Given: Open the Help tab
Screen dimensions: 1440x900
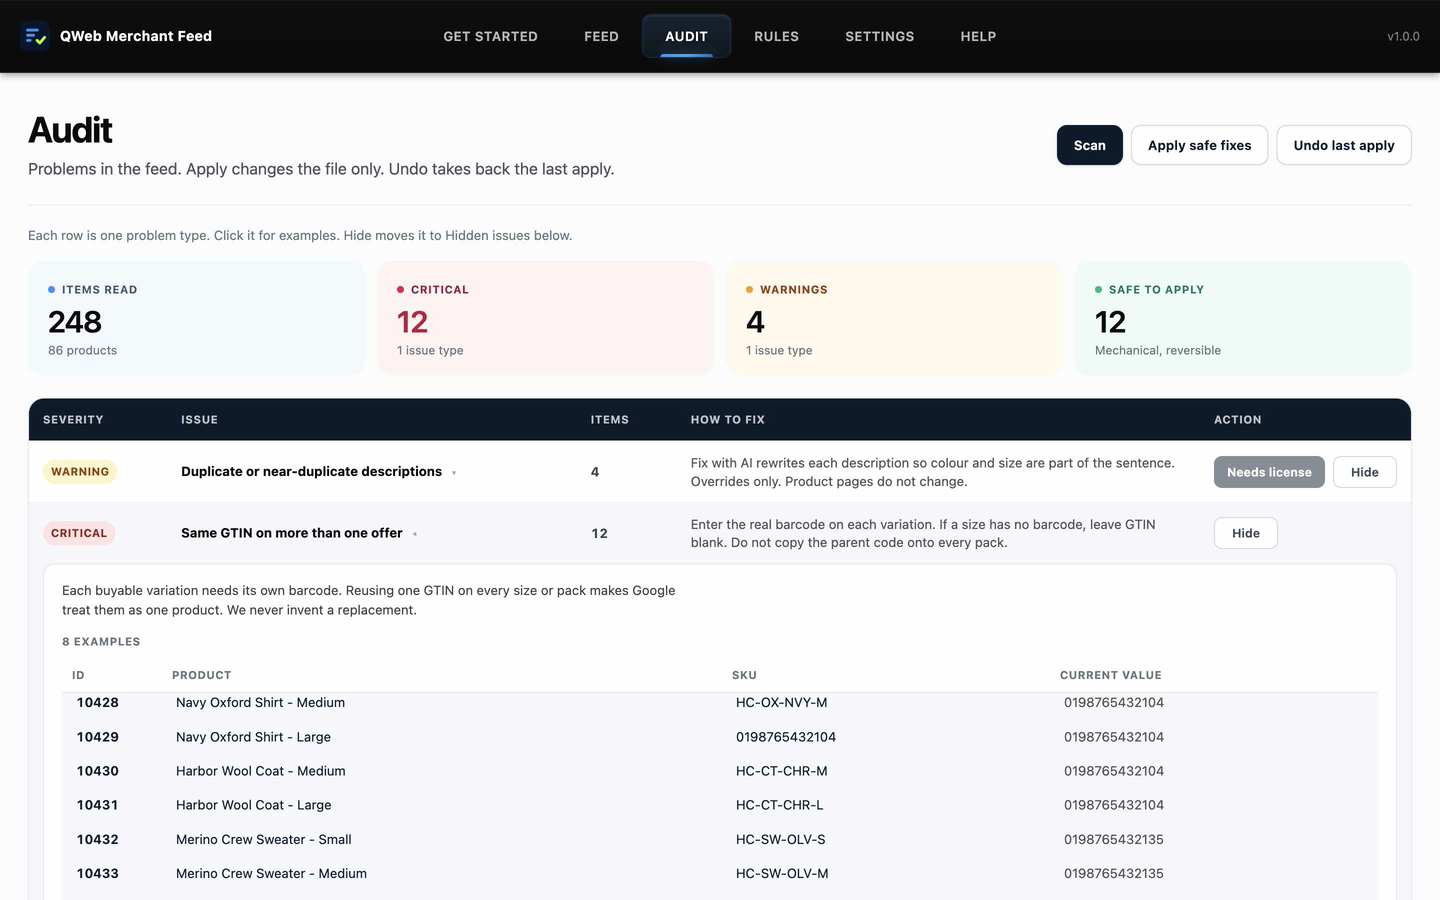Looking at the screenshot, I should pyautogui.click(x=978, y=36).
